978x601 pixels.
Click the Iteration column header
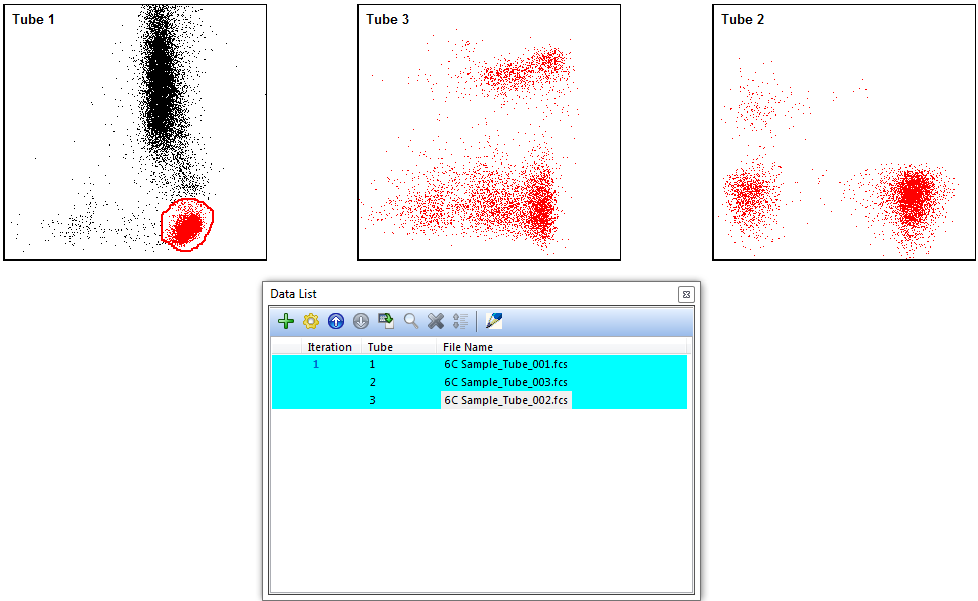(x=329, y=347)
